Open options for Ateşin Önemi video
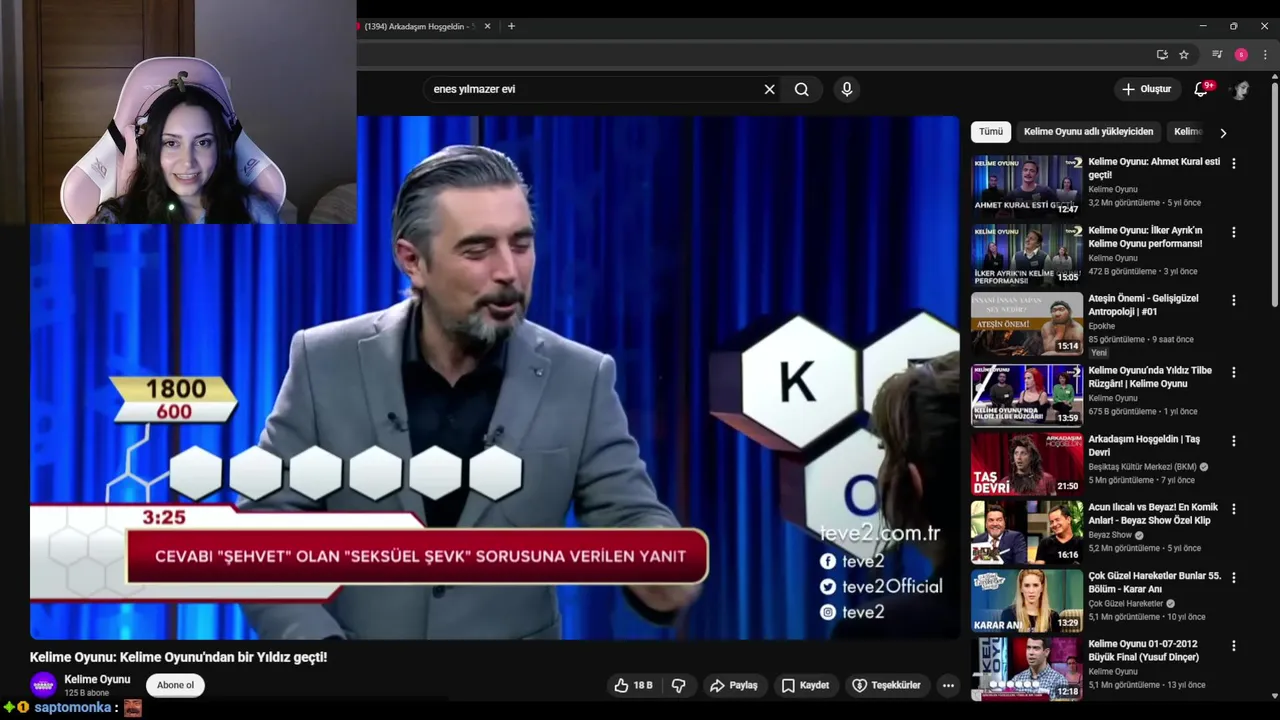The height and width of the screenshot is (720, 1280). click(x=1233, y=300)
